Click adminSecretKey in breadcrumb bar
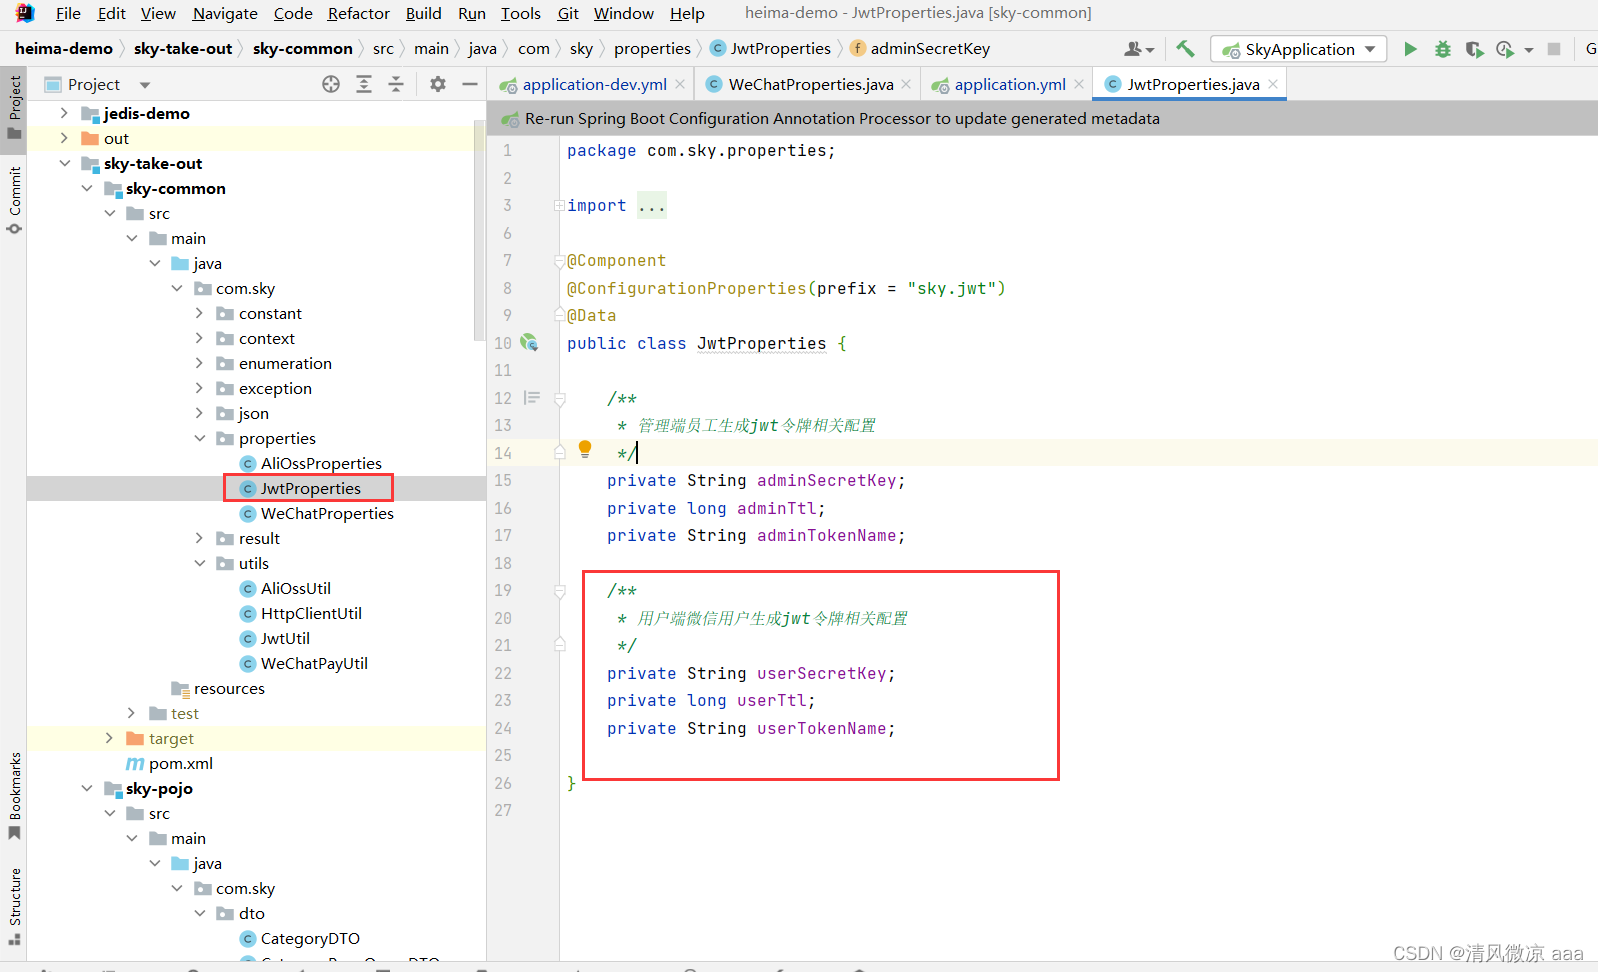This screenshot has height=972, width=1598. 930,48
